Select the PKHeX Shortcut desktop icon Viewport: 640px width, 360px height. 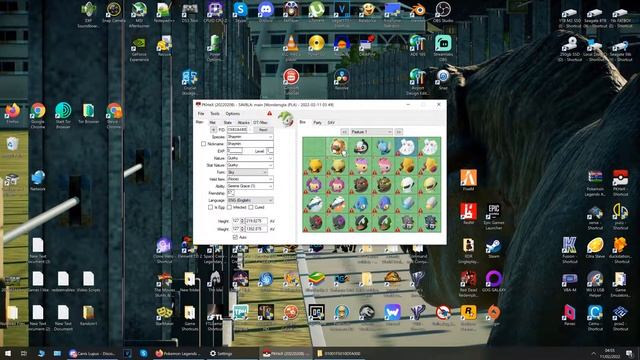(620, 182)
